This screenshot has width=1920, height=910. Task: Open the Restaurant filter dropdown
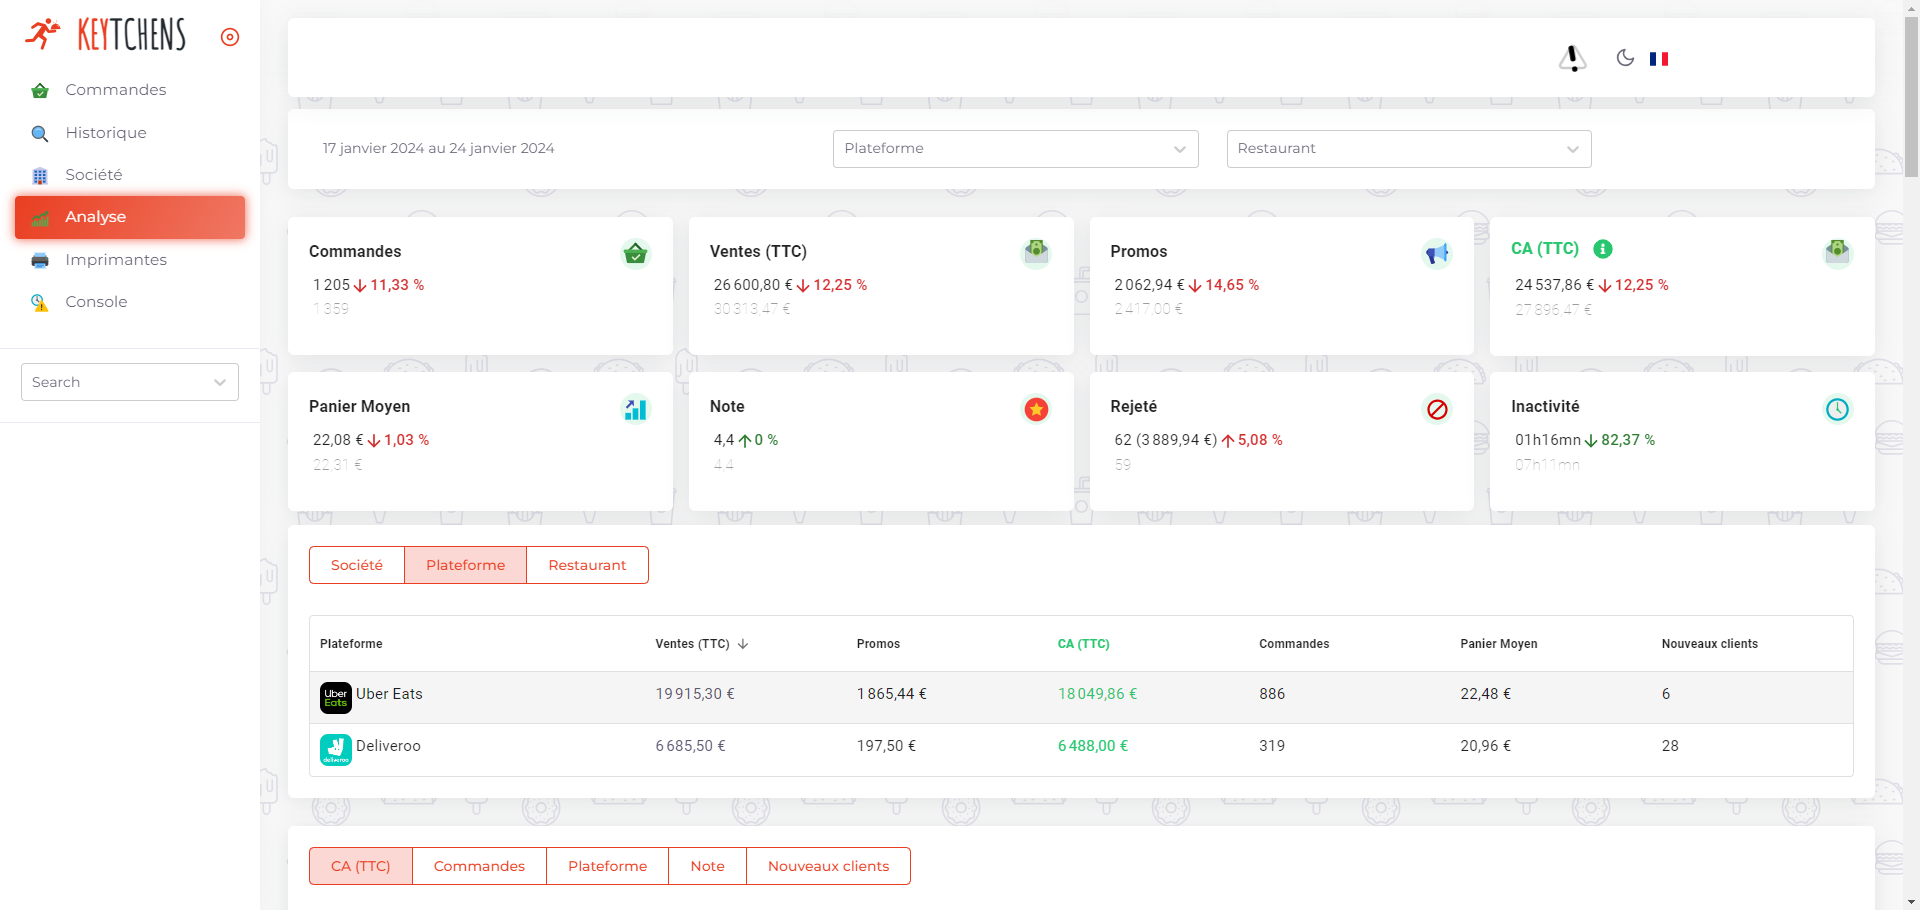1408,149
